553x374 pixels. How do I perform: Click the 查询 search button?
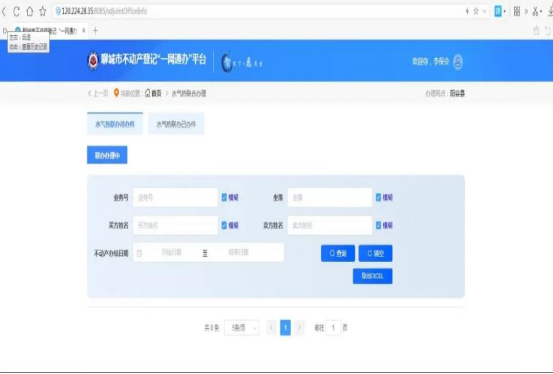pyautogui.click(x=338, y=253)
